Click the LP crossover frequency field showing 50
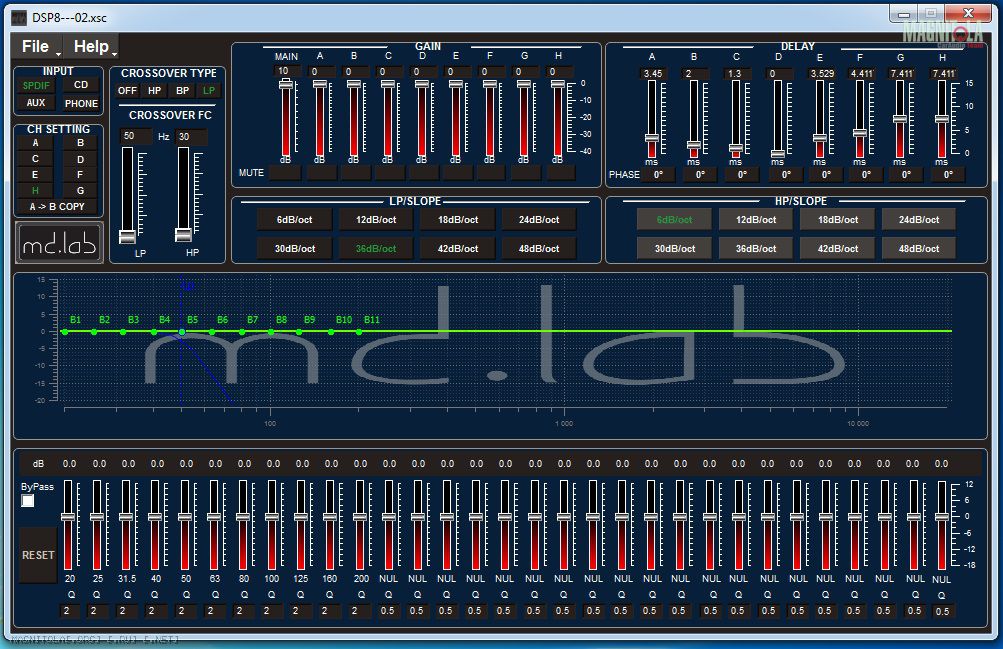Image resolution: width=1003 pixels, height=649 pixels. (136, 136)
